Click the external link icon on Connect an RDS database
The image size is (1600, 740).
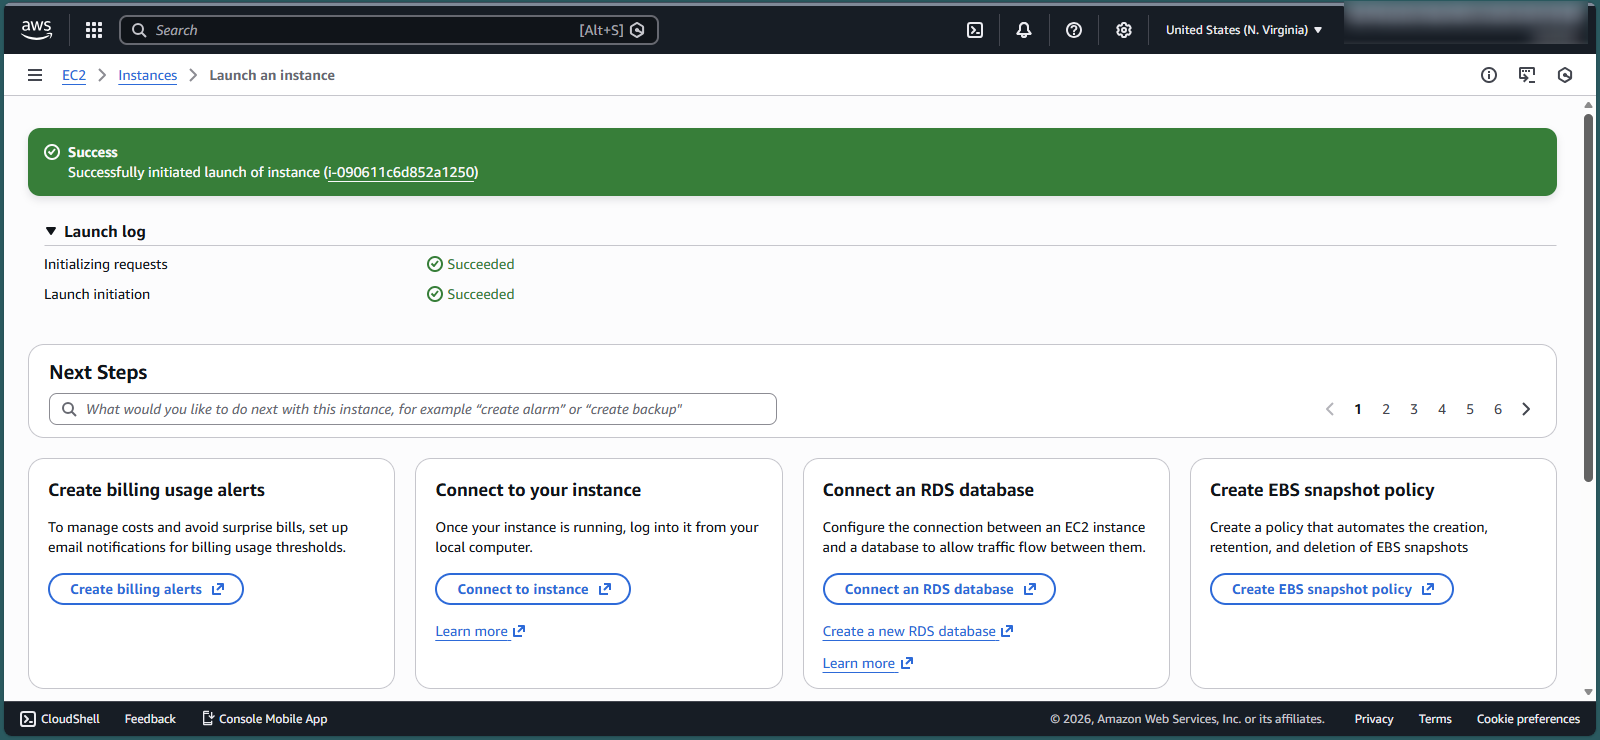(1030, 589)
